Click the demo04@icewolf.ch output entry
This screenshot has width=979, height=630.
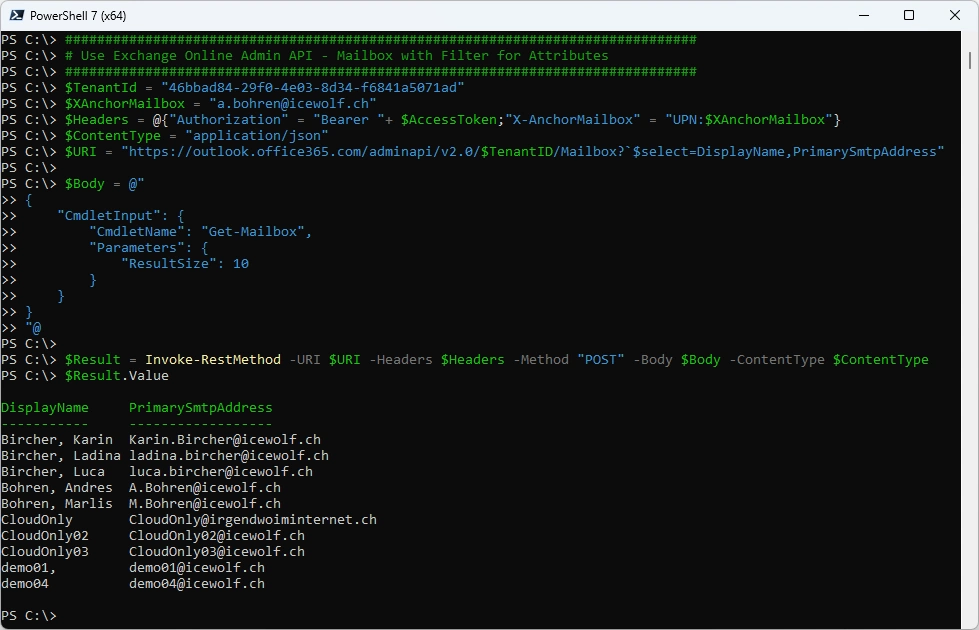[x=196, y=584]
